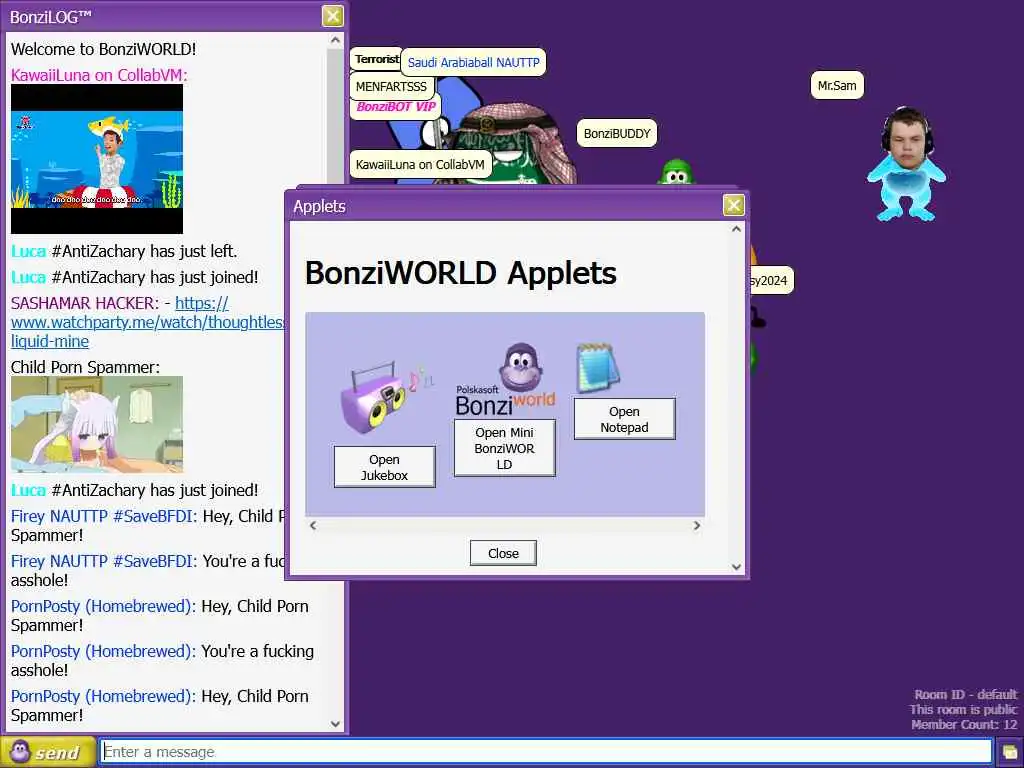Click the blue notepad icon
1024x768 pixels.
598,368
